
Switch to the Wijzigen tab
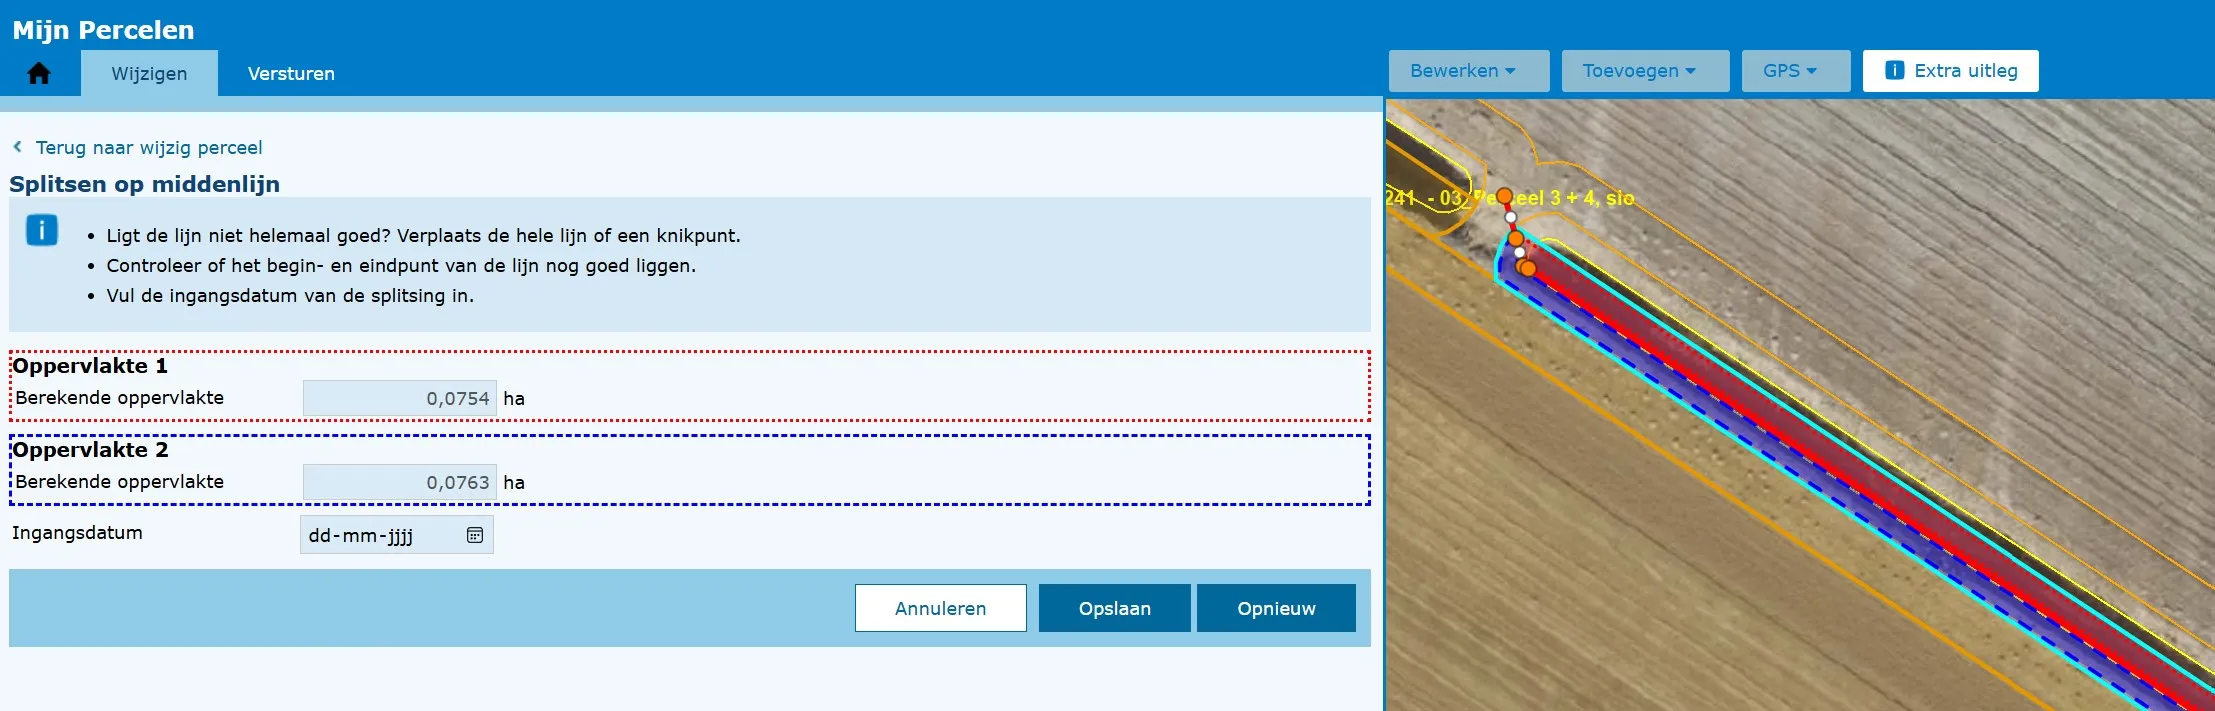[149, 73]
